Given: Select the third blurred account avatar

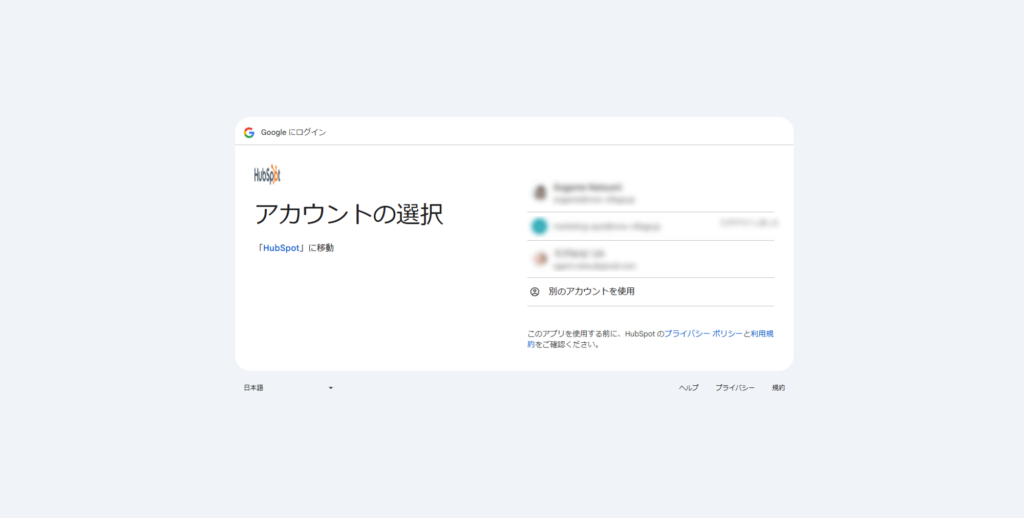Looking at the screenshot, I should pyautogui.click(x=539, y=259).
